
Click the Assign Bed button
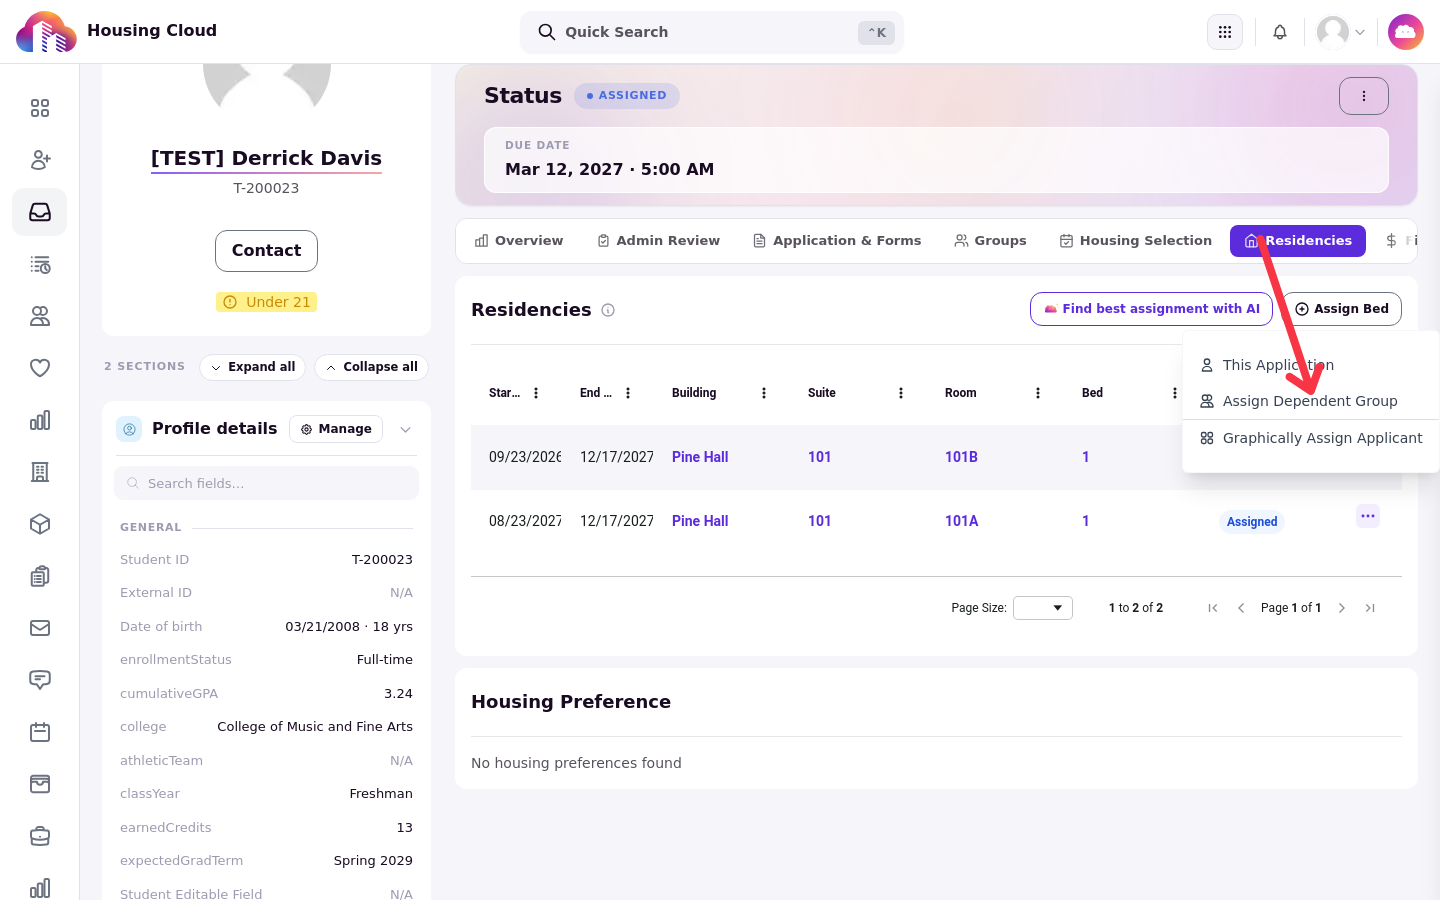[1342, 309]
